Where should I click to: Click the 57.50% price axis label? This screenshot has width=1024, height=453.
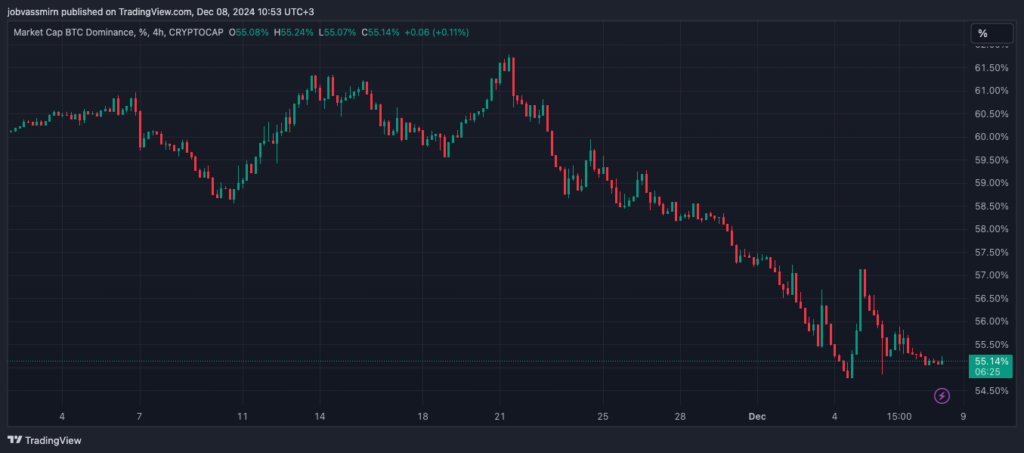tap(991, 252)
